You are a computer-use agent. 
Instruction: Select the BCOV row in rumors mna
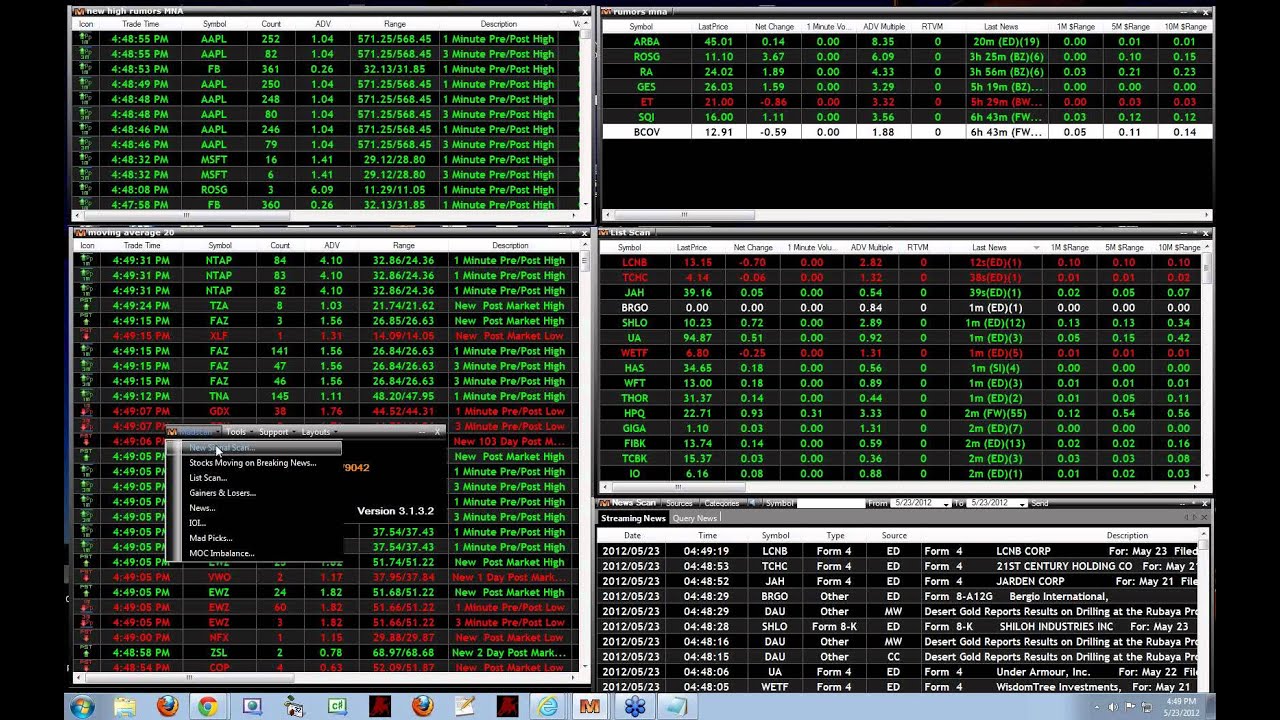[906, 132]
